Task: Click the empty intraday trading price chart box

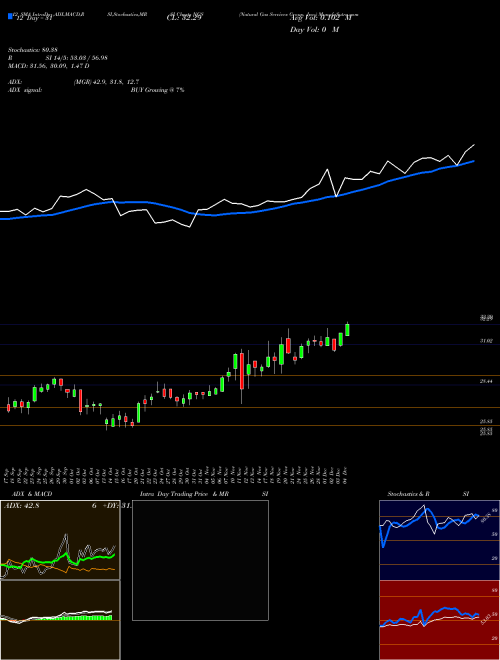Action: [200, 560]
